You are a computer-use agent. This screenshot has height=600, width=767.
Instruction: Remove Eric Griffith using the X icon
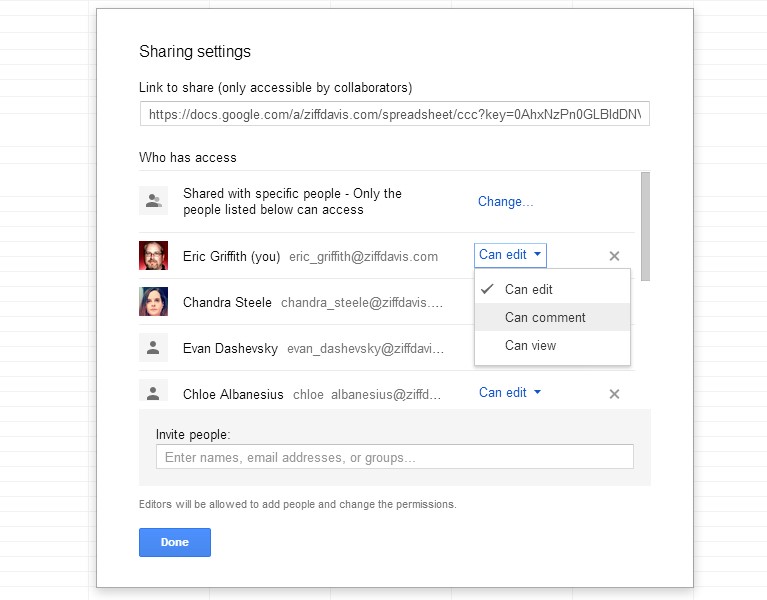[x=614, y=256]
